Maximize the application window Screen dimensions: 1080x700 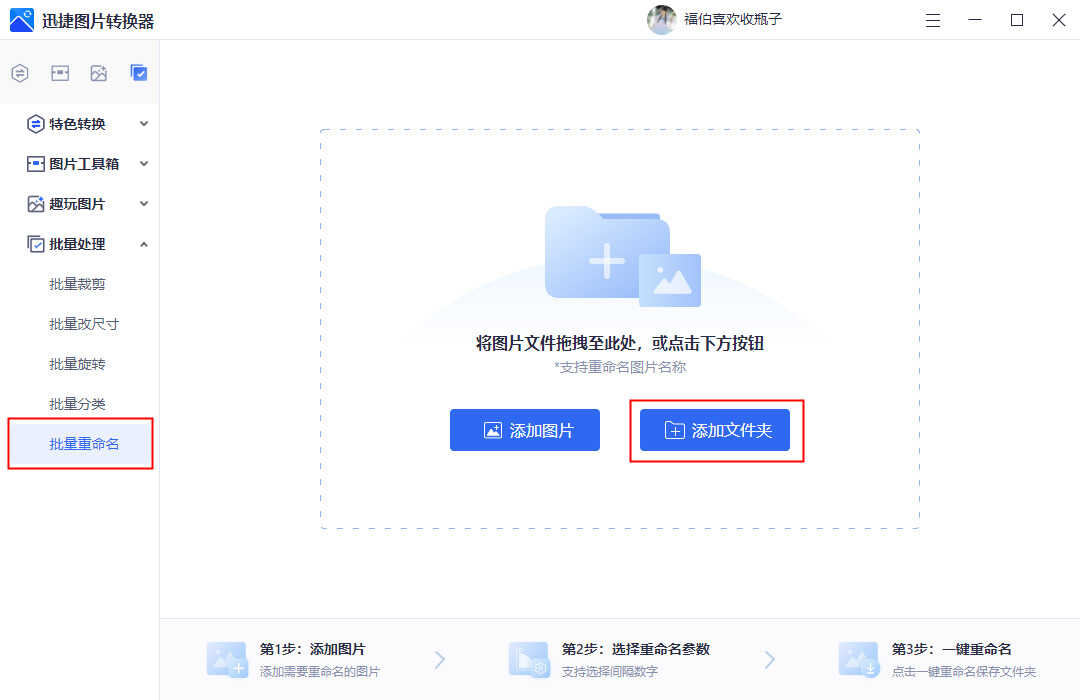pos(1017,20)
